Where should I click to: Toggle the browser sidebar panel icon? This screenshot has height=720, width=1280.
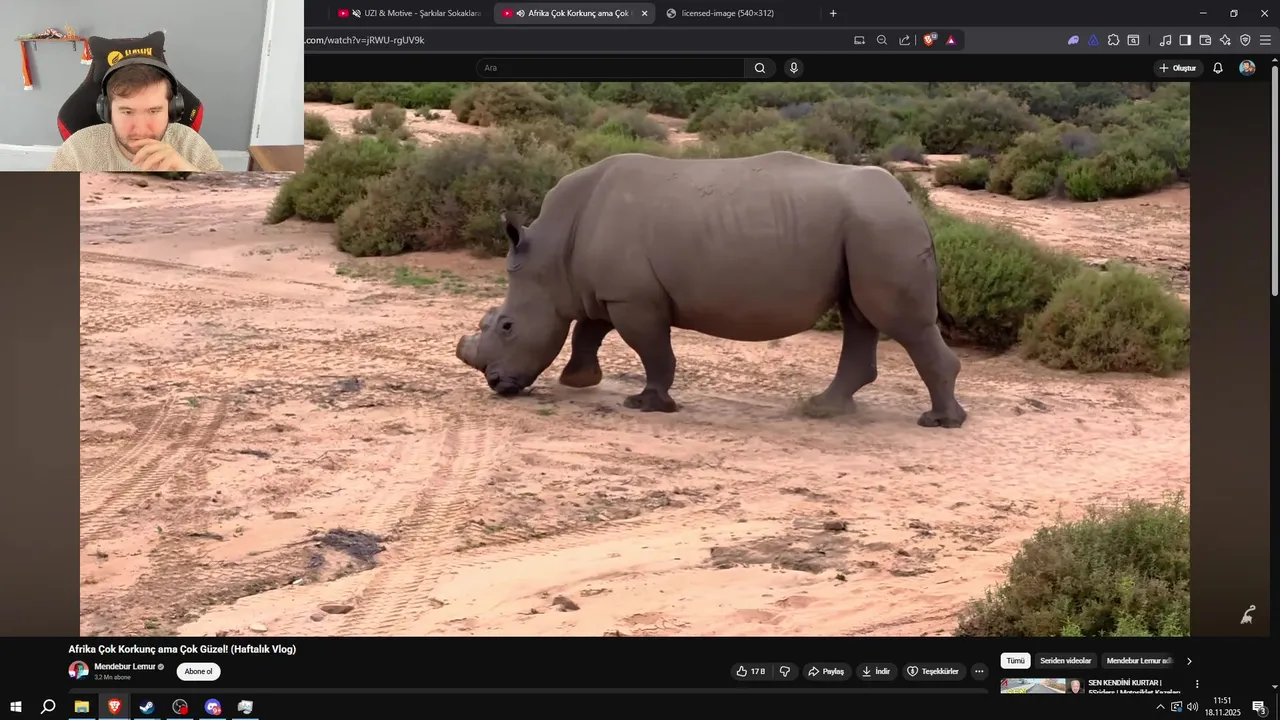click(x=1185, y=40)
